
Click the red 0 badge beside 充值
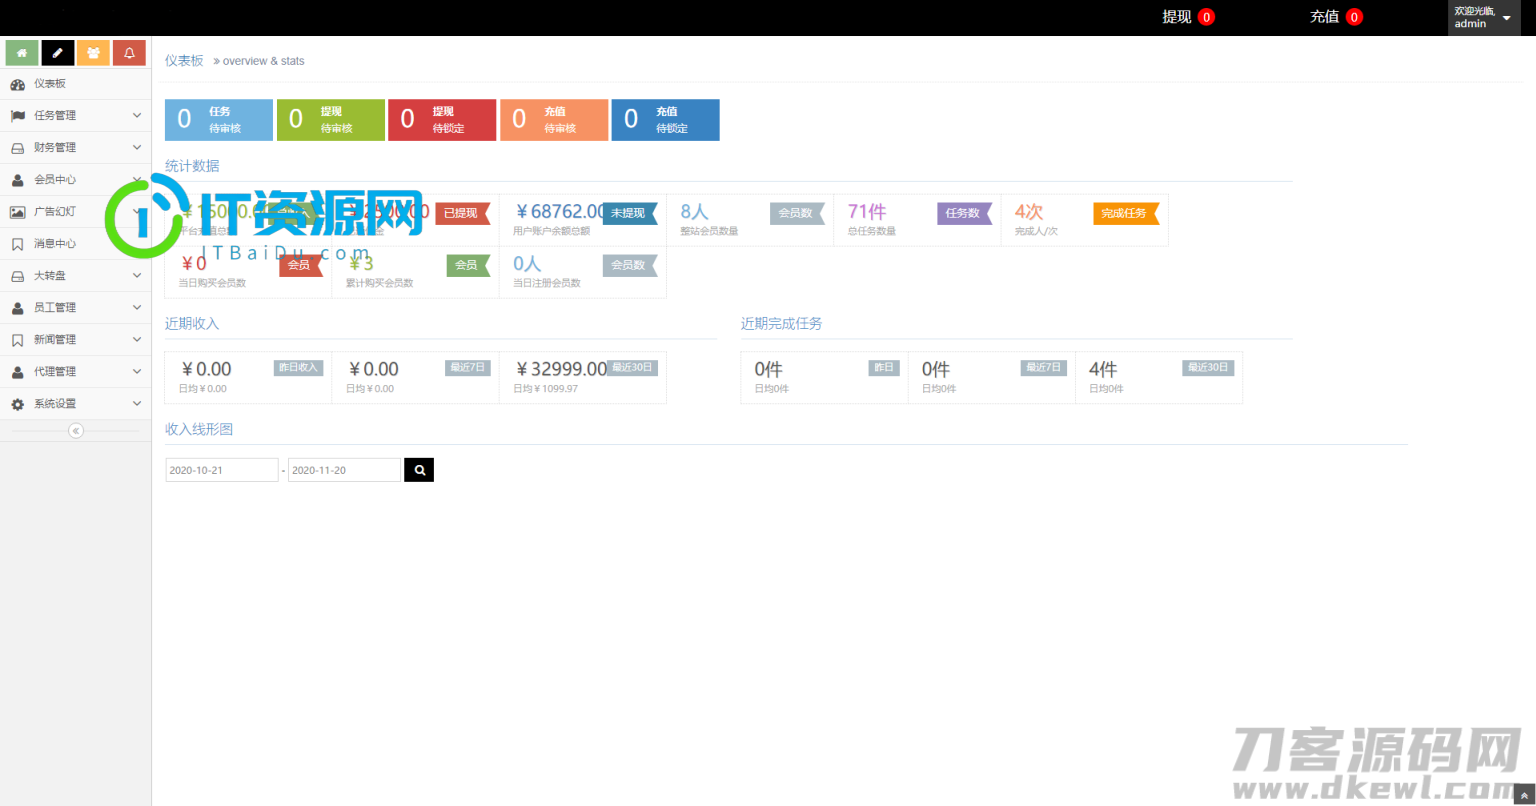click(x=1354, y=17)
